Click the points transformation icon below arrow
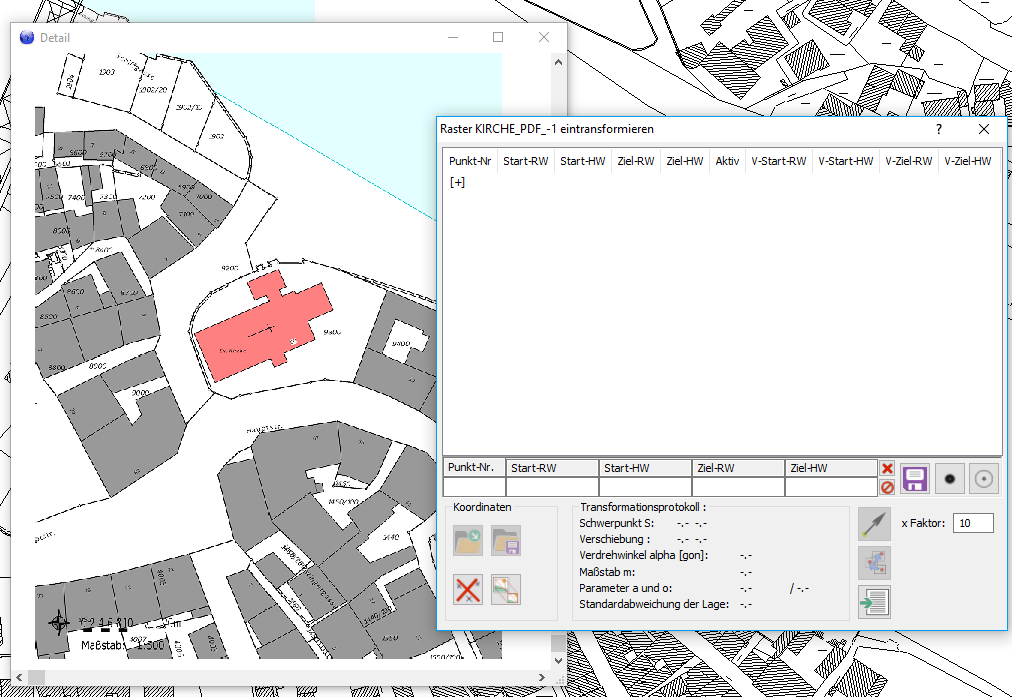 click(874, 563)
